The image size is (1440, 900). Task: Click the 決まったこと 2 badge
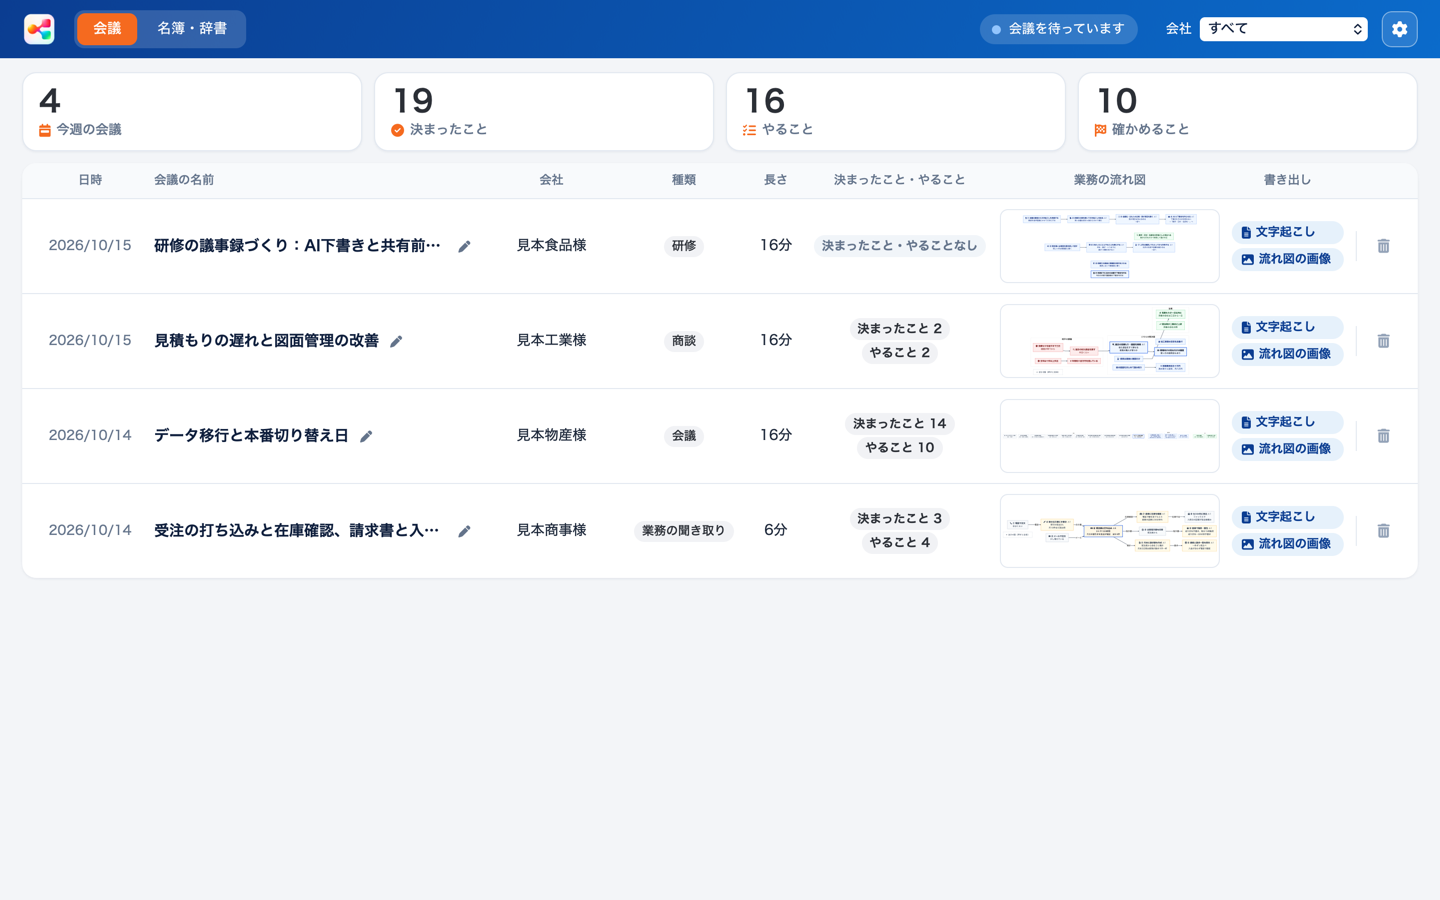[x=900, y=329]
